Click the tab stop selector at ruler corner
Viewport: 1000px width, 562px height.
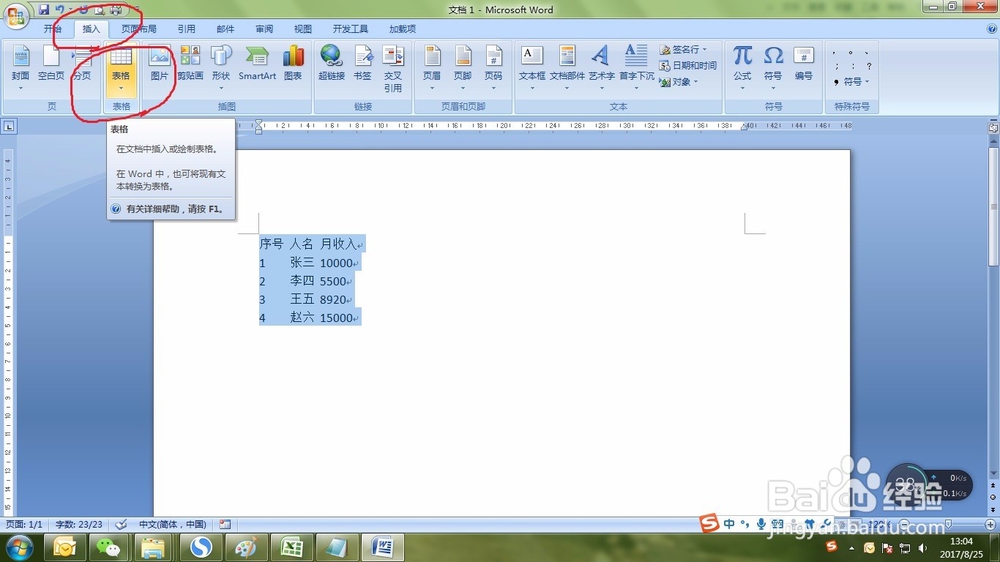coord(9,126)
